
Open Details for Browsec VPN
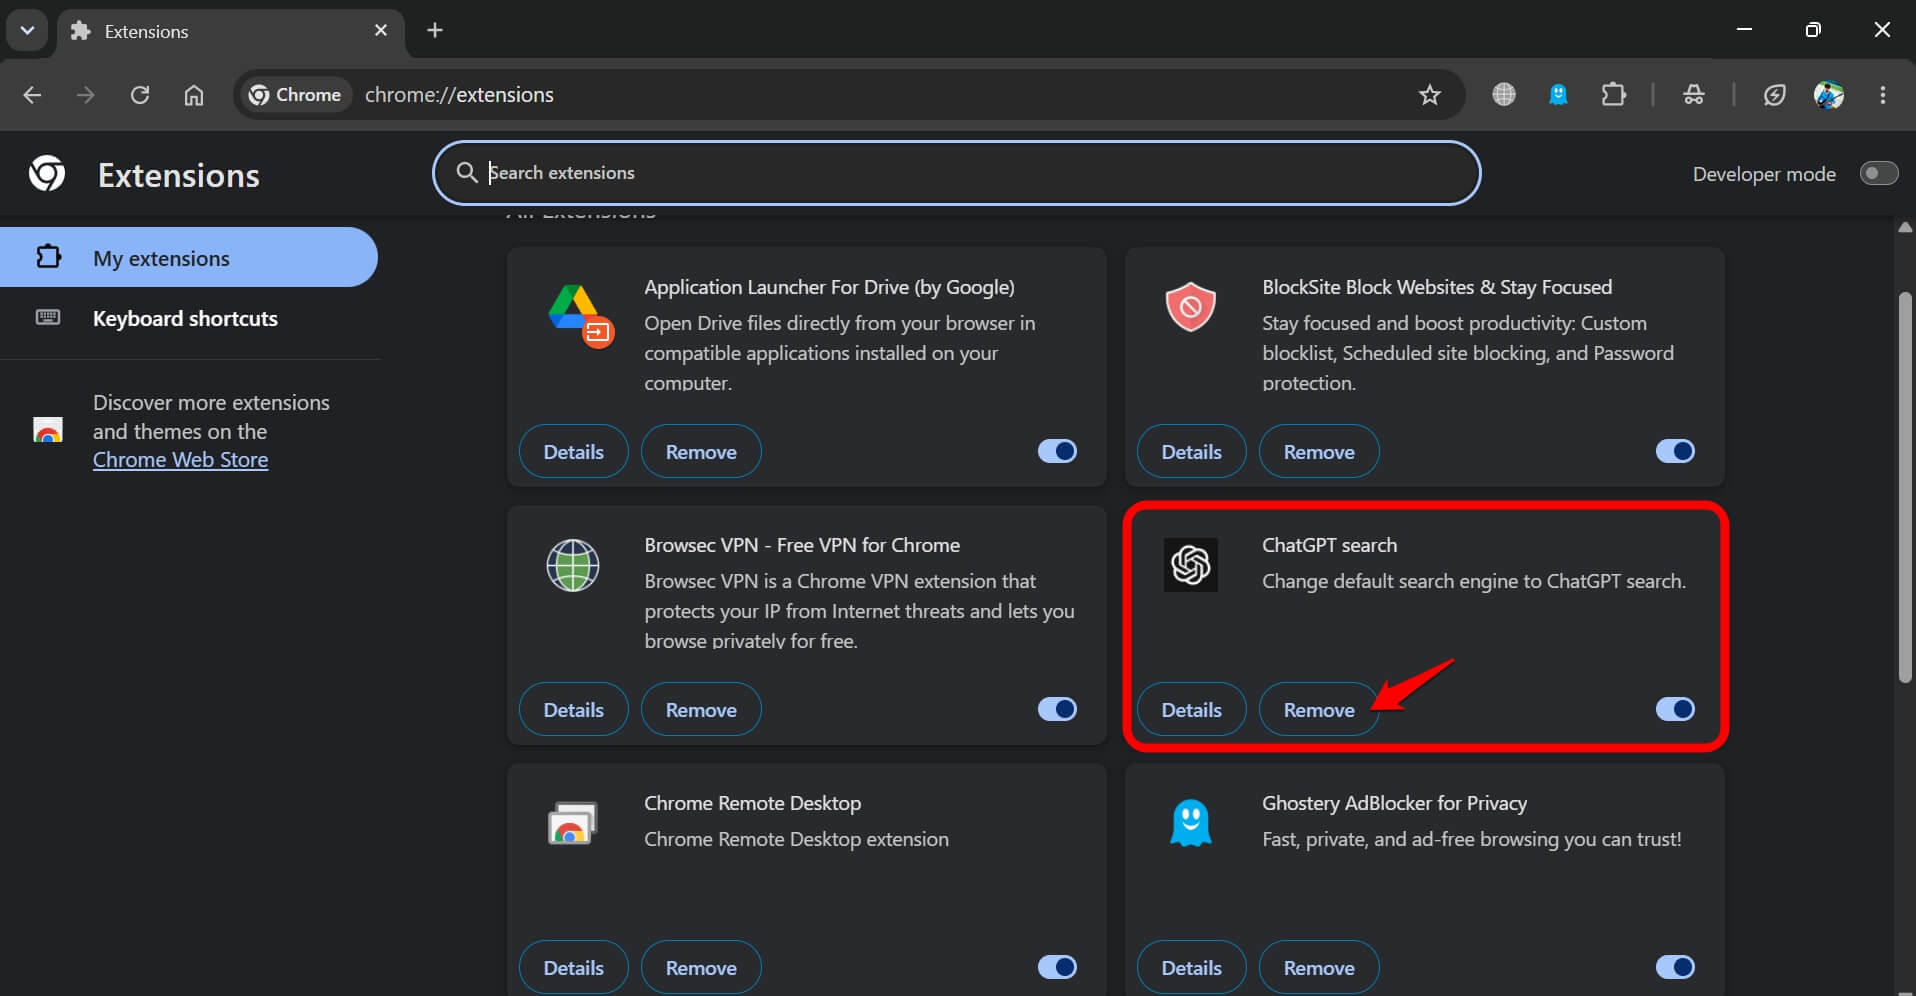click(x=573, y=709)
